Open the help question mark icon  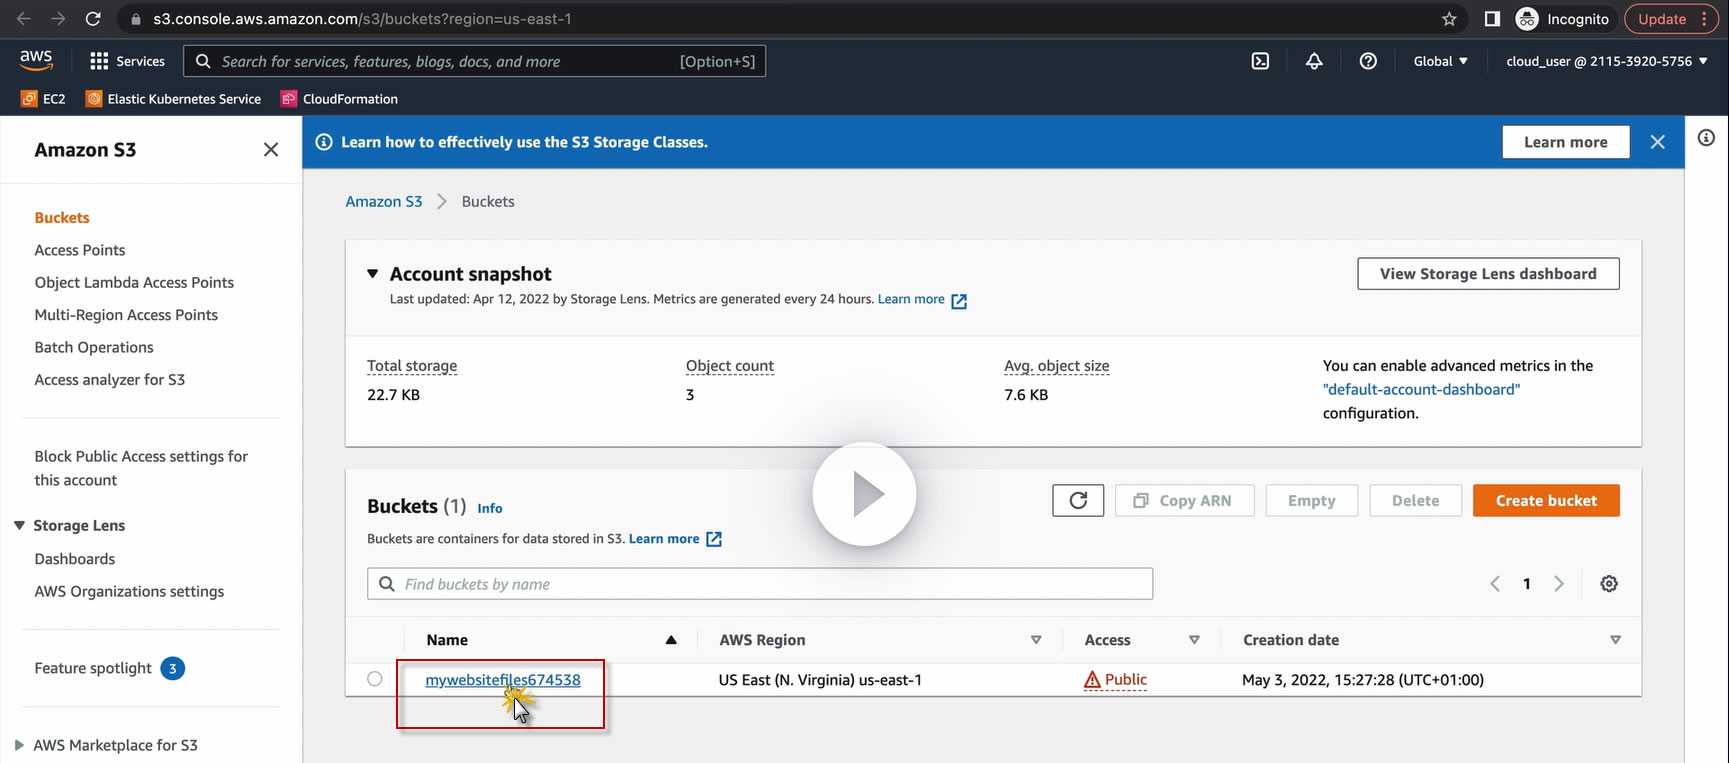1368,61
